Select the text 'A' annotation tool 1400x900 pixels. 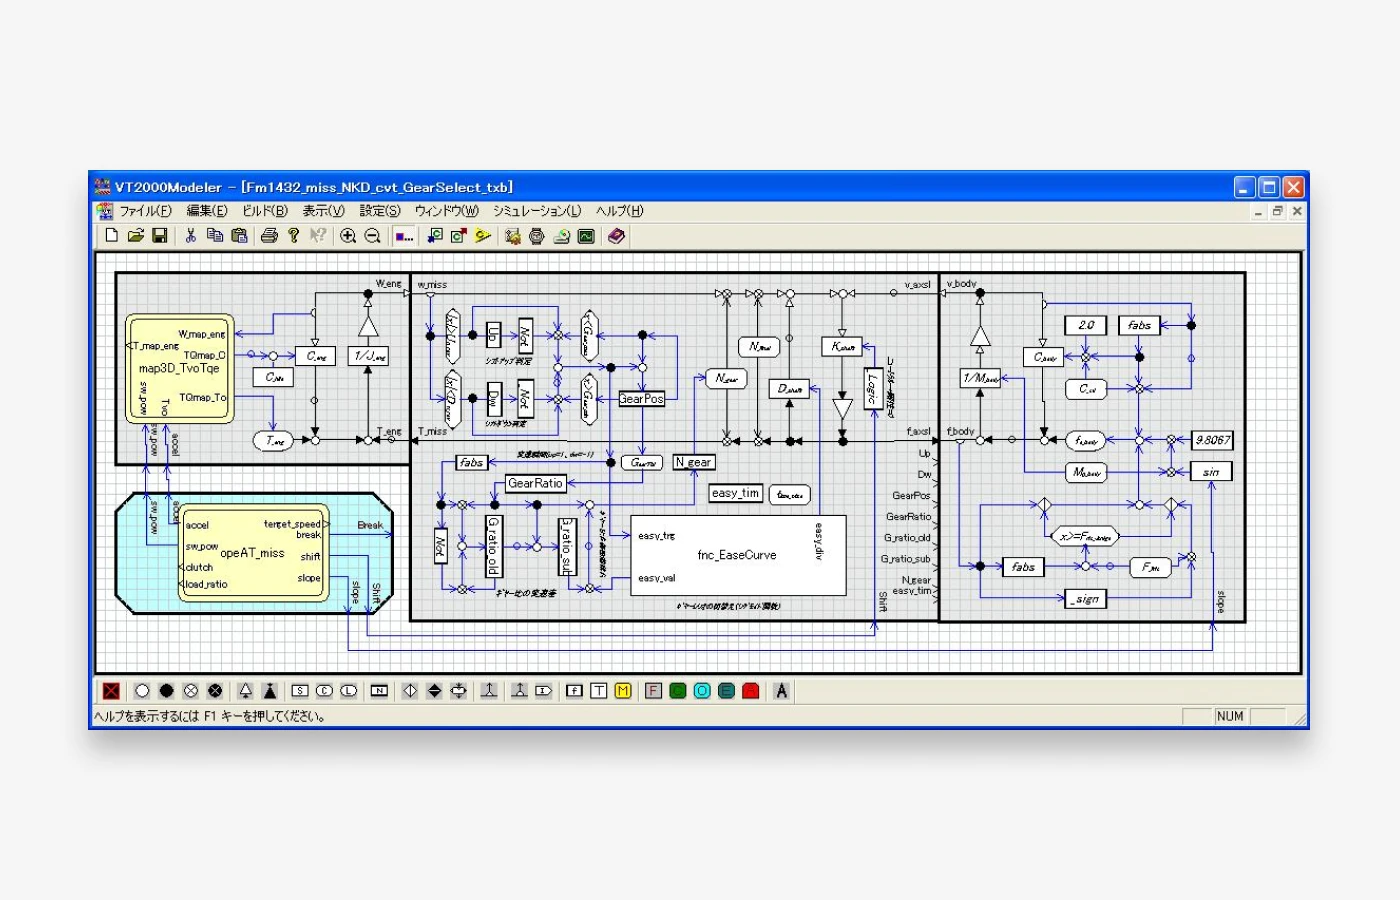781,691
